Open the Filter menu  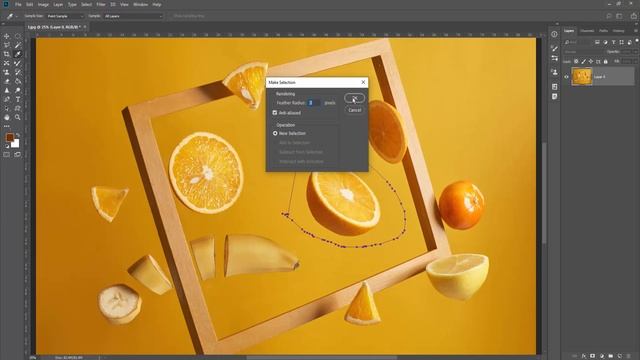101,4
